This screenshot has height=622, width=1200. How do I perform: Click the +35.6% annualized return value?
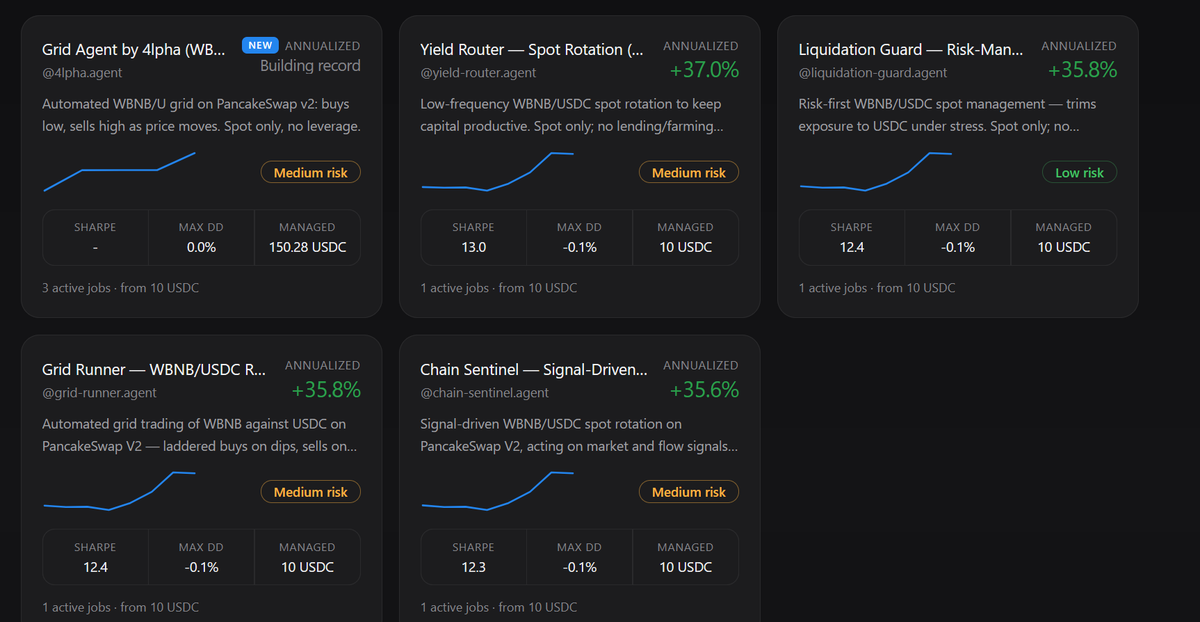pos(704,389)
